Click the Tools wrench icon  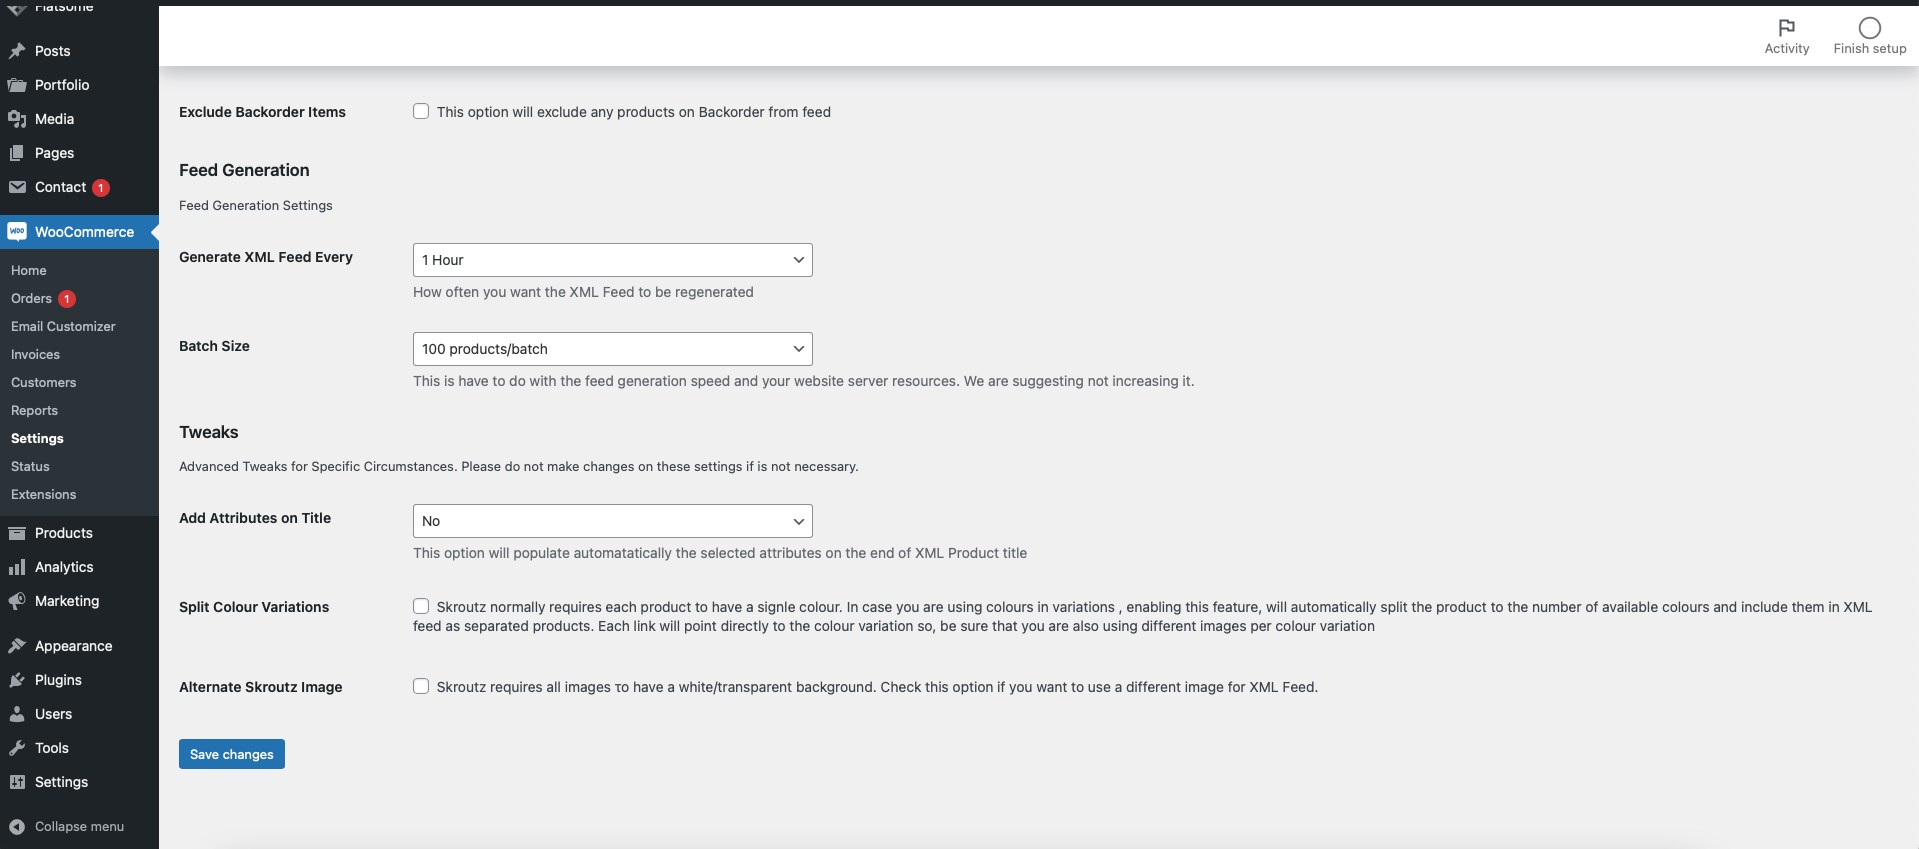click(17, 748)
